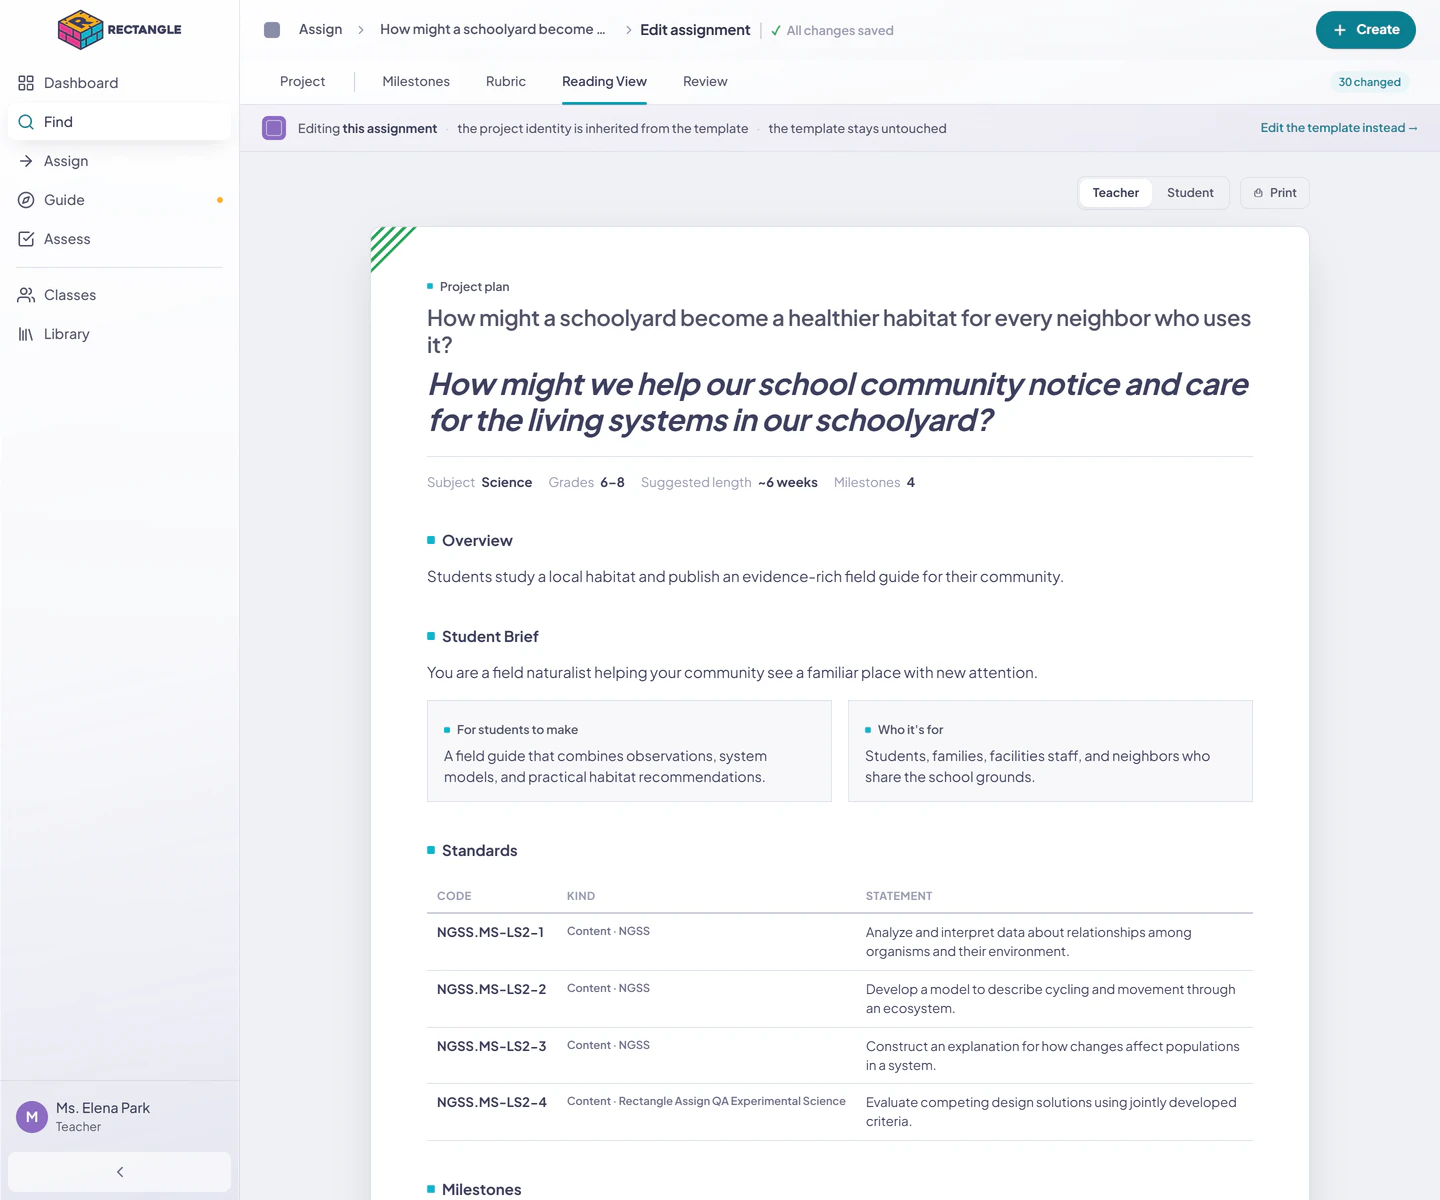Viewport: 1440px width, 1200px height.
Task: Click the schoolyard project breadcrumb link
Action: point(492,30)
